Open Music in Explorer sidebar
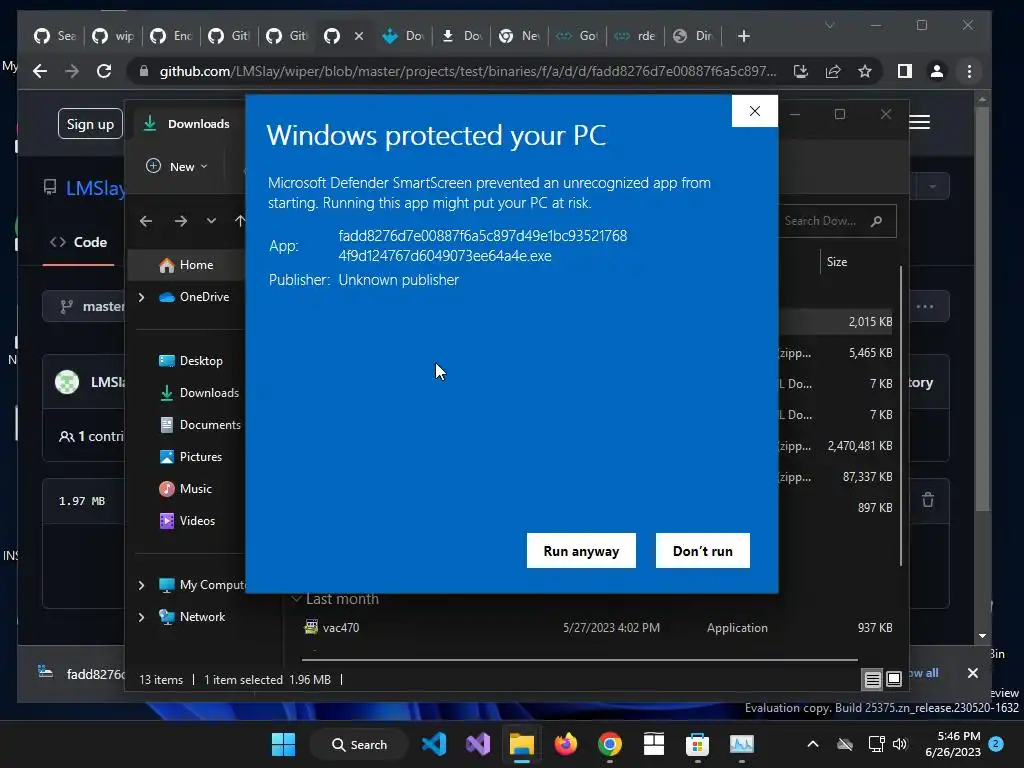 click(x=185, y=488)
